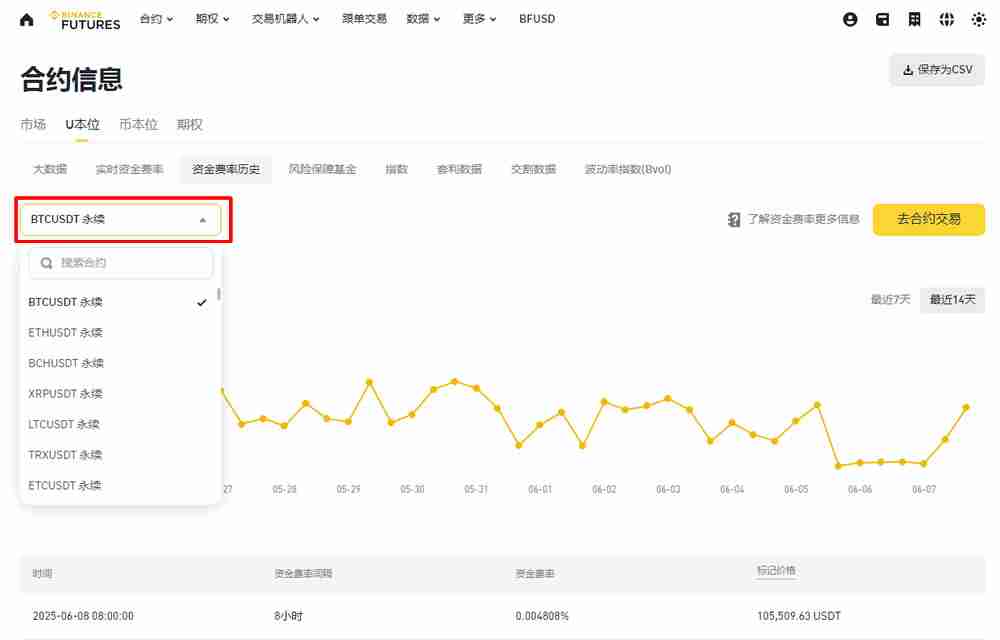1000x640 pixels.
Task: Click the download icon on 保存为CSV button
Action: pos(909,70)
